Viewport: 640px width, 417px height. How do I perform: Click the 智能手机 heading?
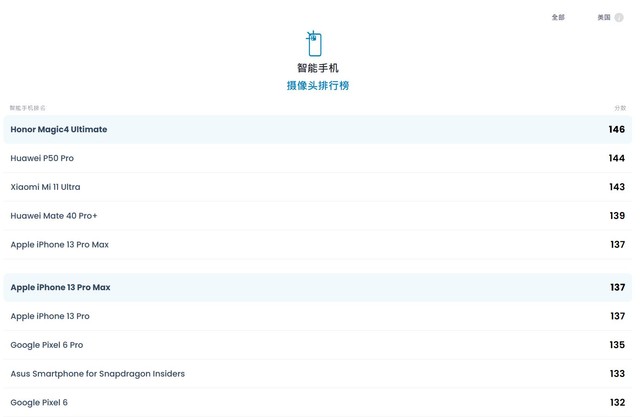pyautogui.click(x=318, y=68)
